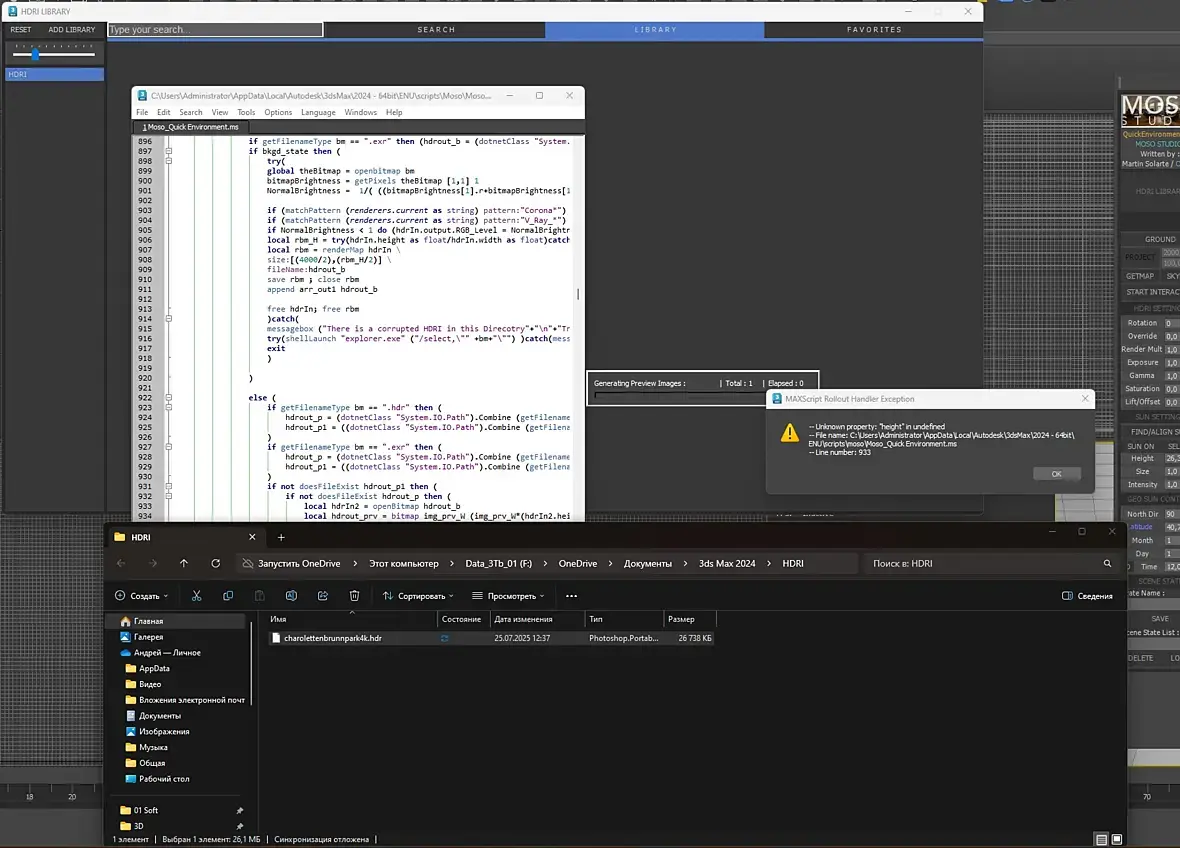The width and height of the screenshot is (1180, 848).
Task: Click the Cut scissors icon in Explorer toolbar
Action: coord(196,596)
